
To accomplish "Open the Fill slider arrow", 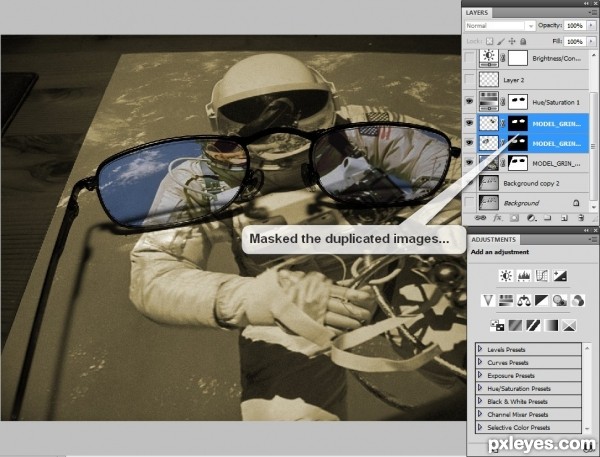I will tap(592, 41).
